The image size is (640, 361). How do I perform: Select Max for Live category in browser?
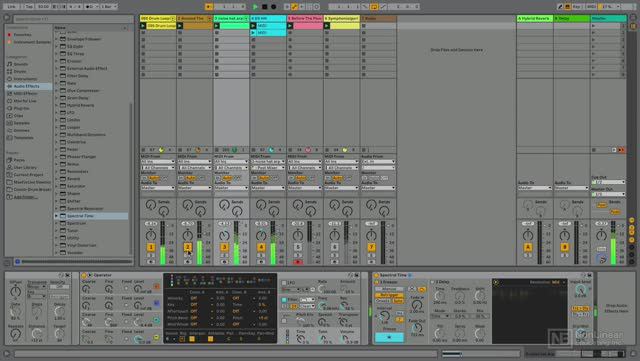pos(25,101)
